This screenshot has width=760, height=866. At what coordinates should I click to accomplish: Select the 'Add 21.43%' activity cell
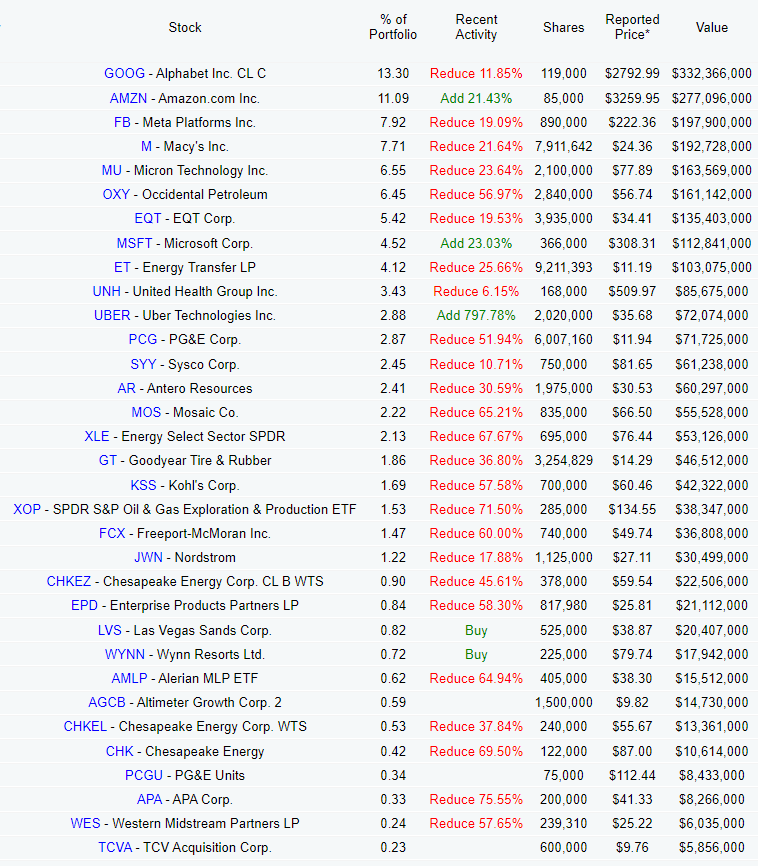[476, 98]
